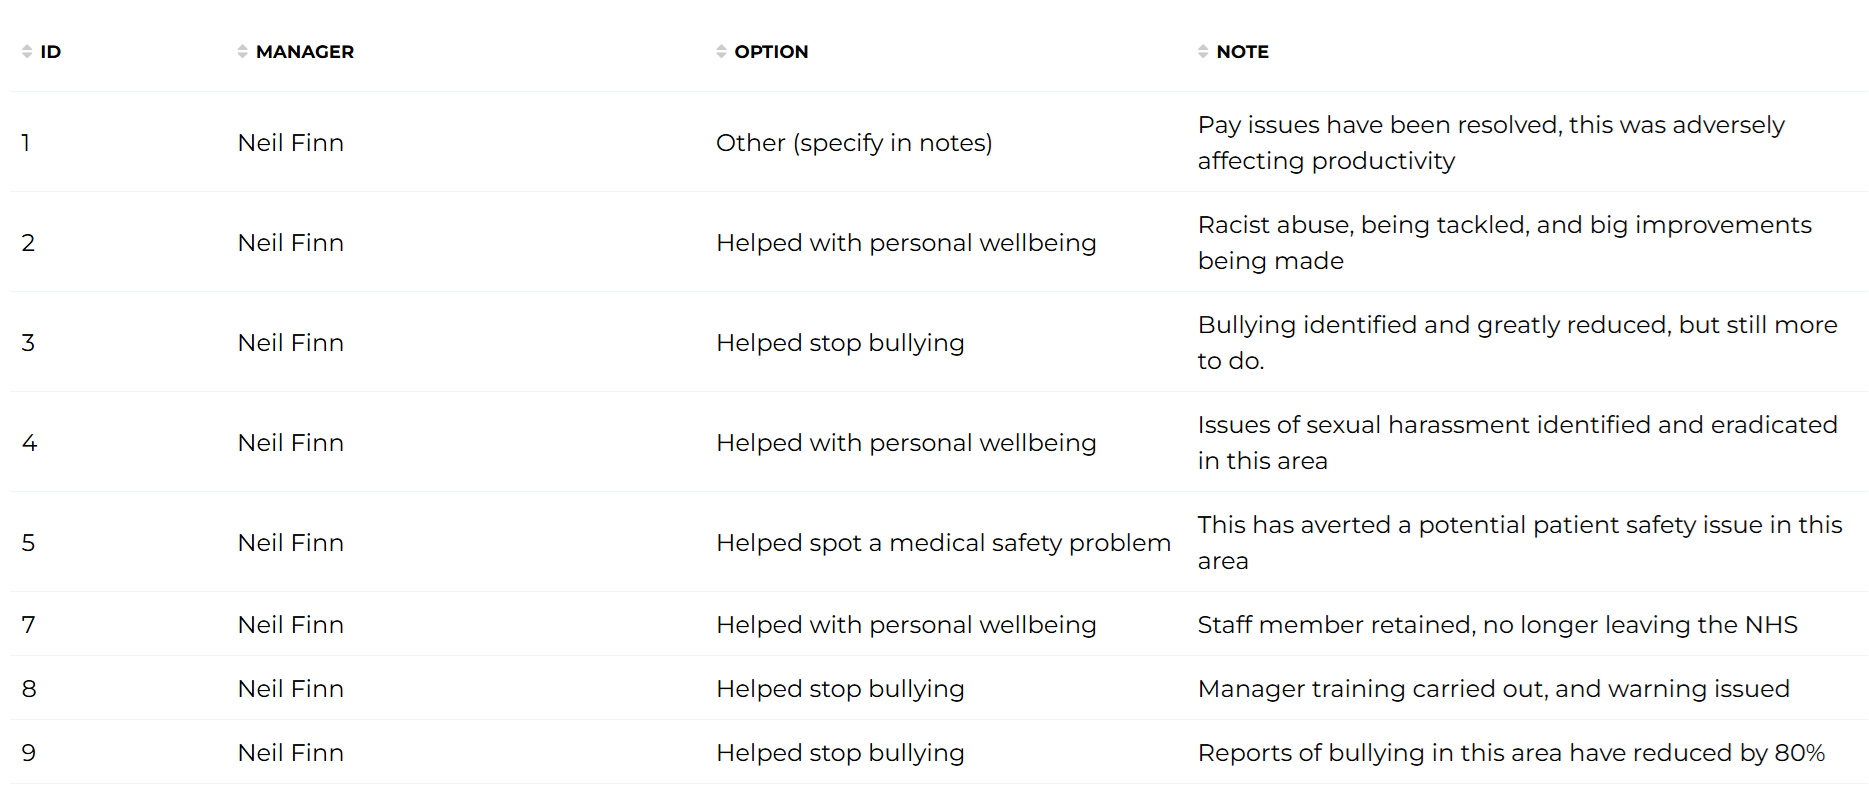The height and width of the screenshot is (788, 1869).
Task: Click the racist abuse note in row 2
Action: coord(1504,243)
